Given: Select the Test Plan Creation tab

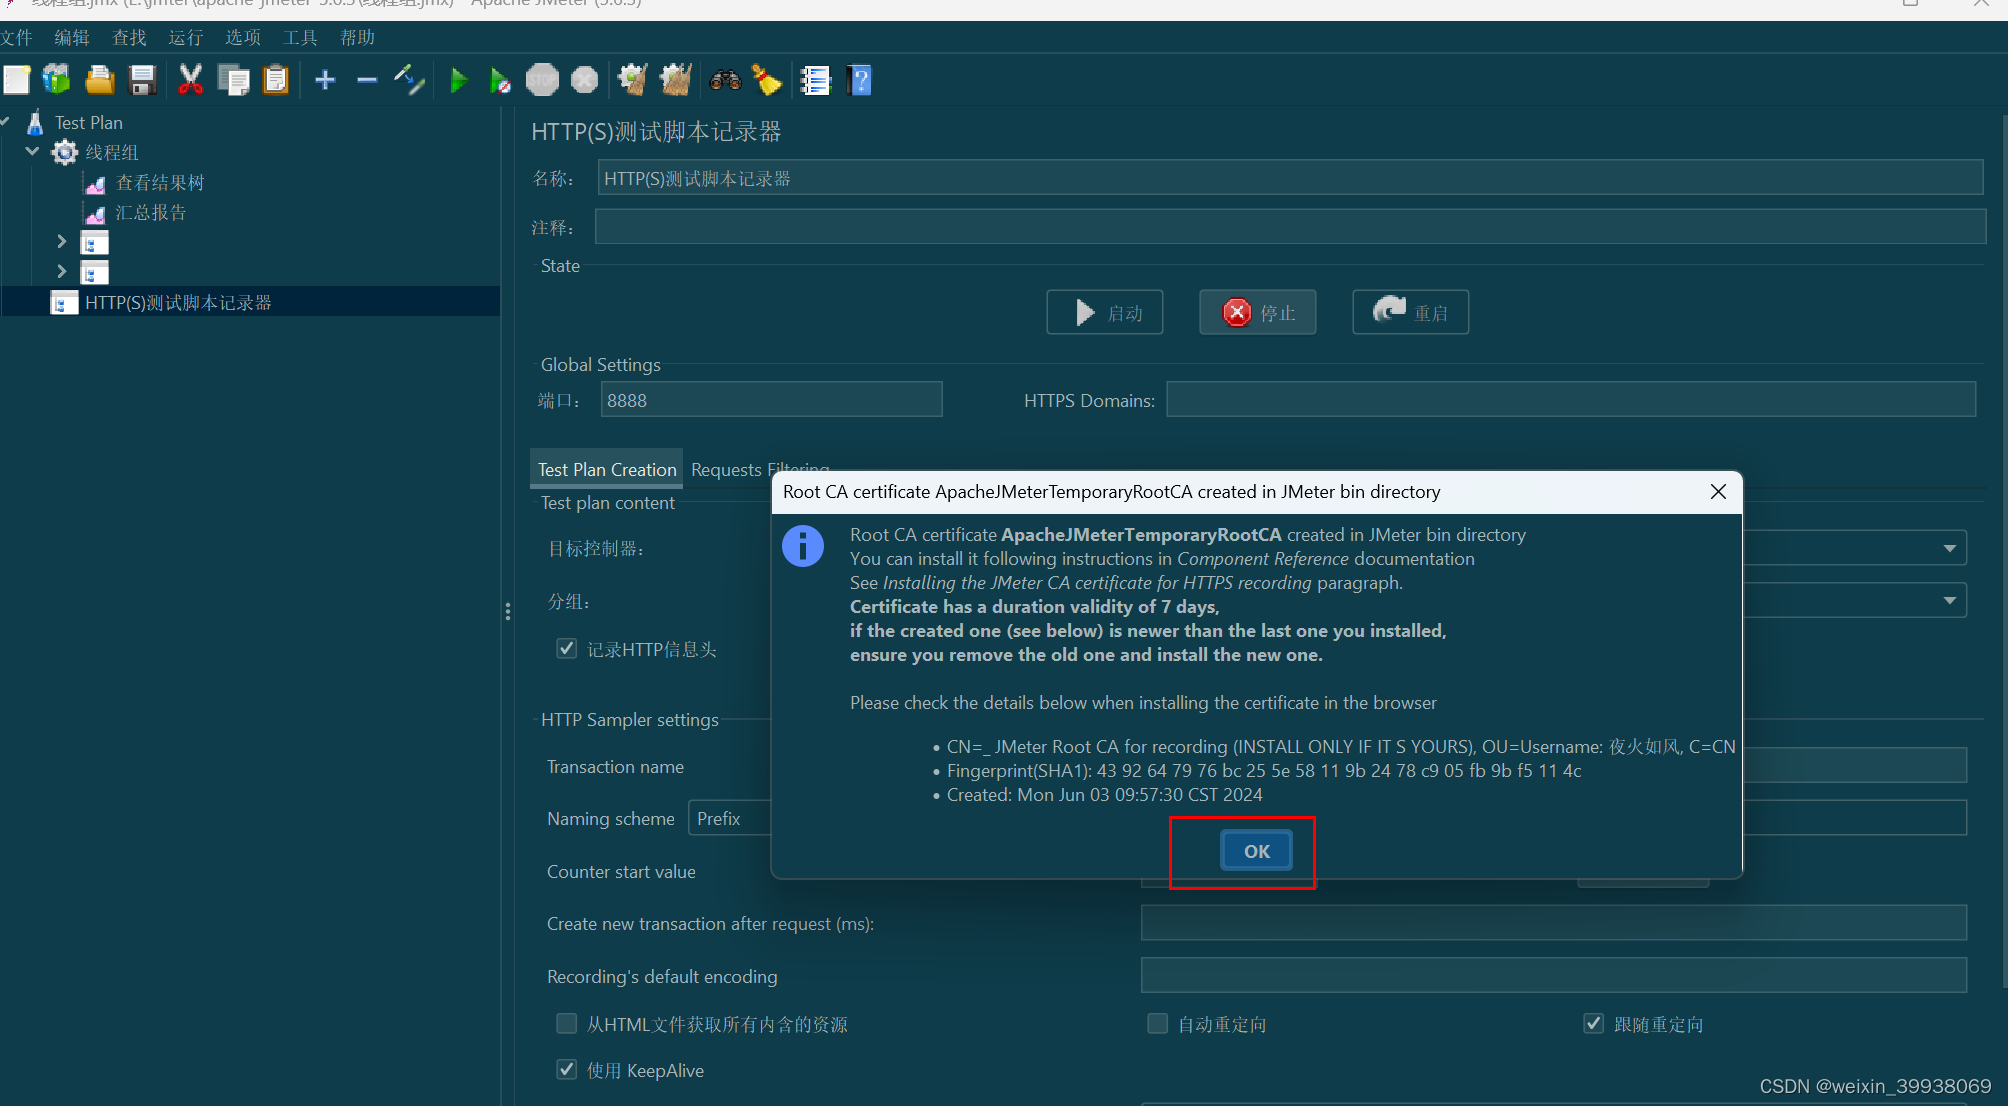Looking at the screenshot, I should [x=604, y=469].
